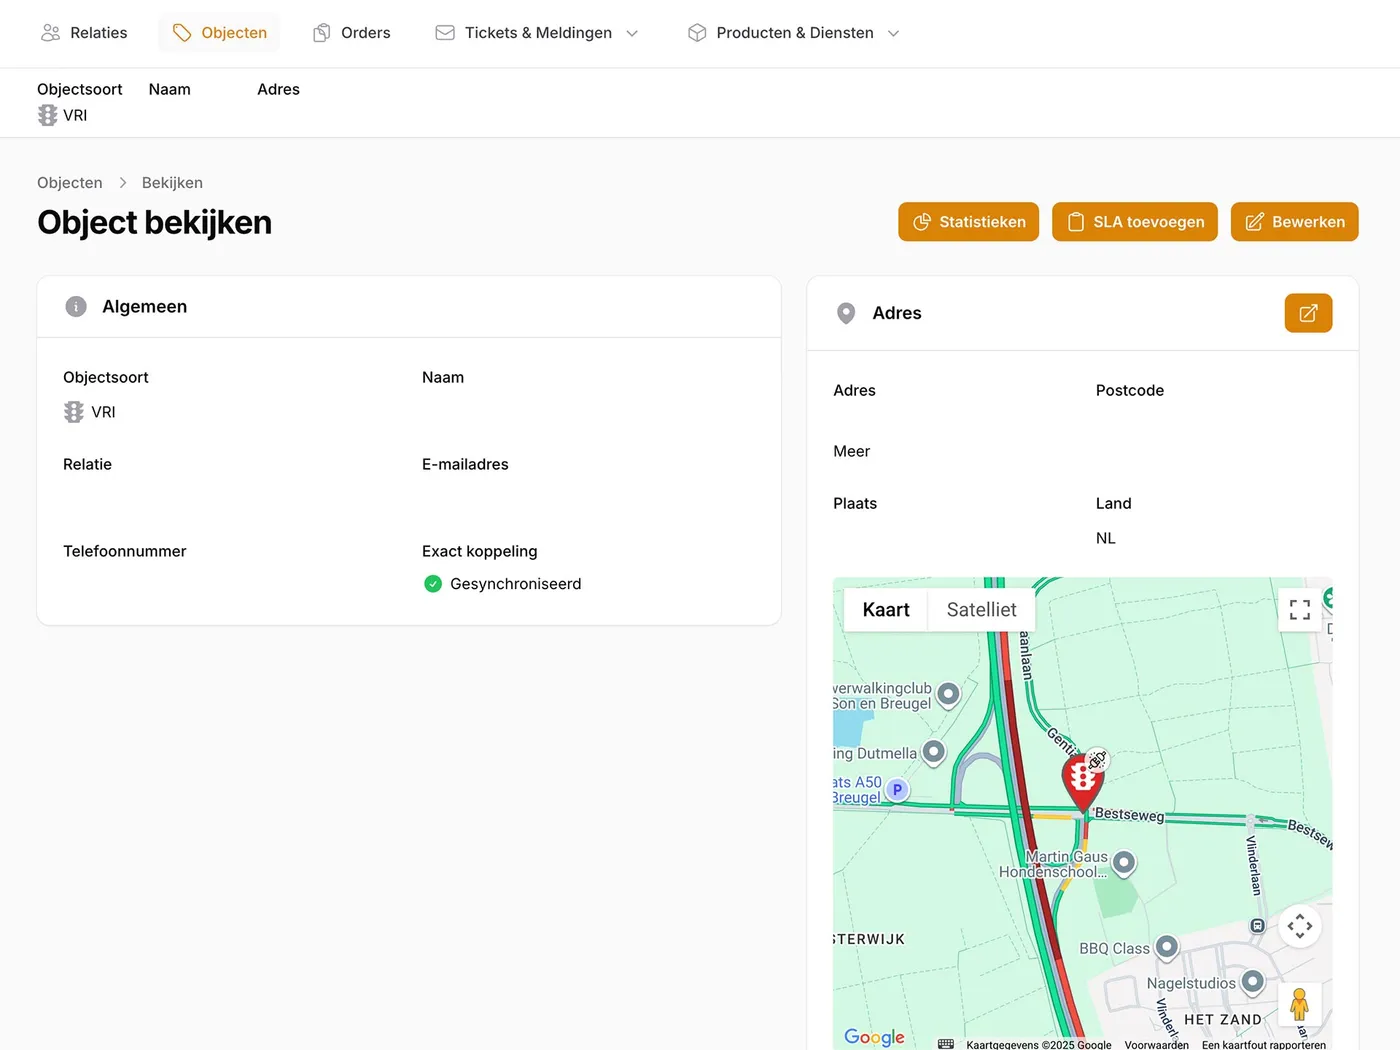This screenshot has width=1400, height=1050.
Task: Click the pie chart icon in Statistieken
Action: point(922,222)
